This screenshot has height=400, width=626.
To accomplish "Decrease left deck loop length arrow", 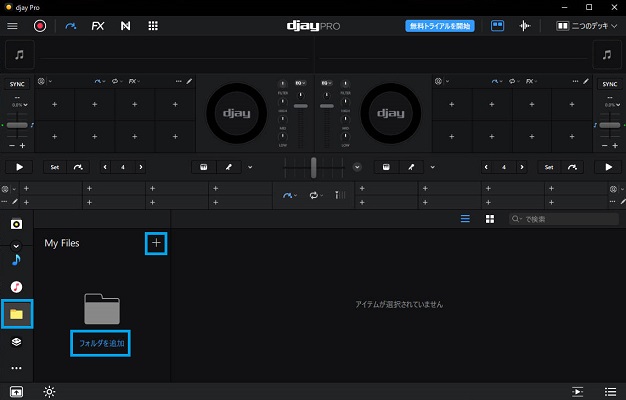I will click(105, 167).
